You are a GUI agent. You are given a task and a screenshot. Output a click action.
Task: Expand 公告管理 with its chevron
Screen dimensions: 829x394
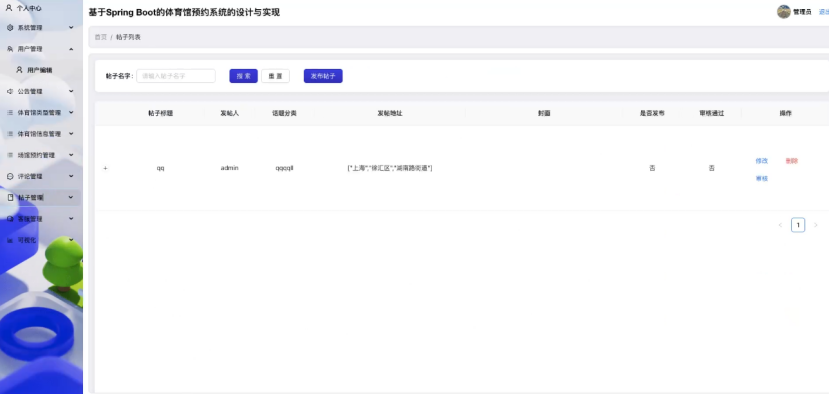click(x=71, y=91)
